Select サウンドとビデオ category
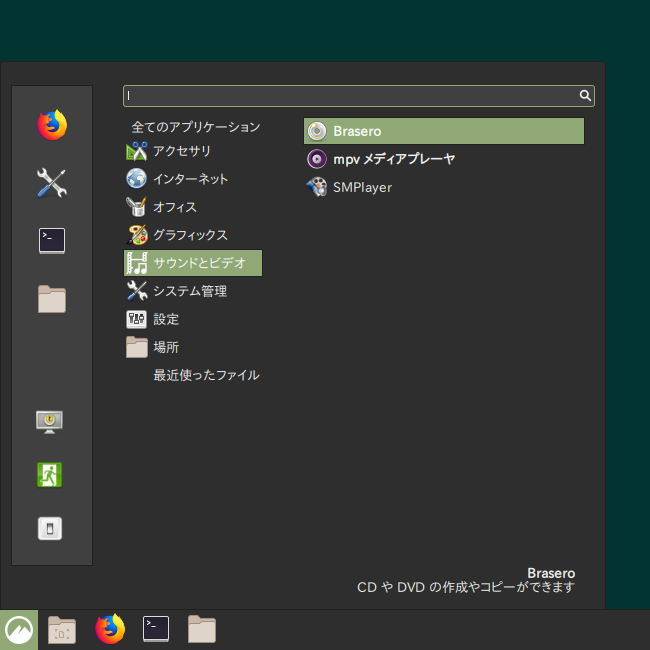Screen dimensions: 650x650 tap(193, 263)
